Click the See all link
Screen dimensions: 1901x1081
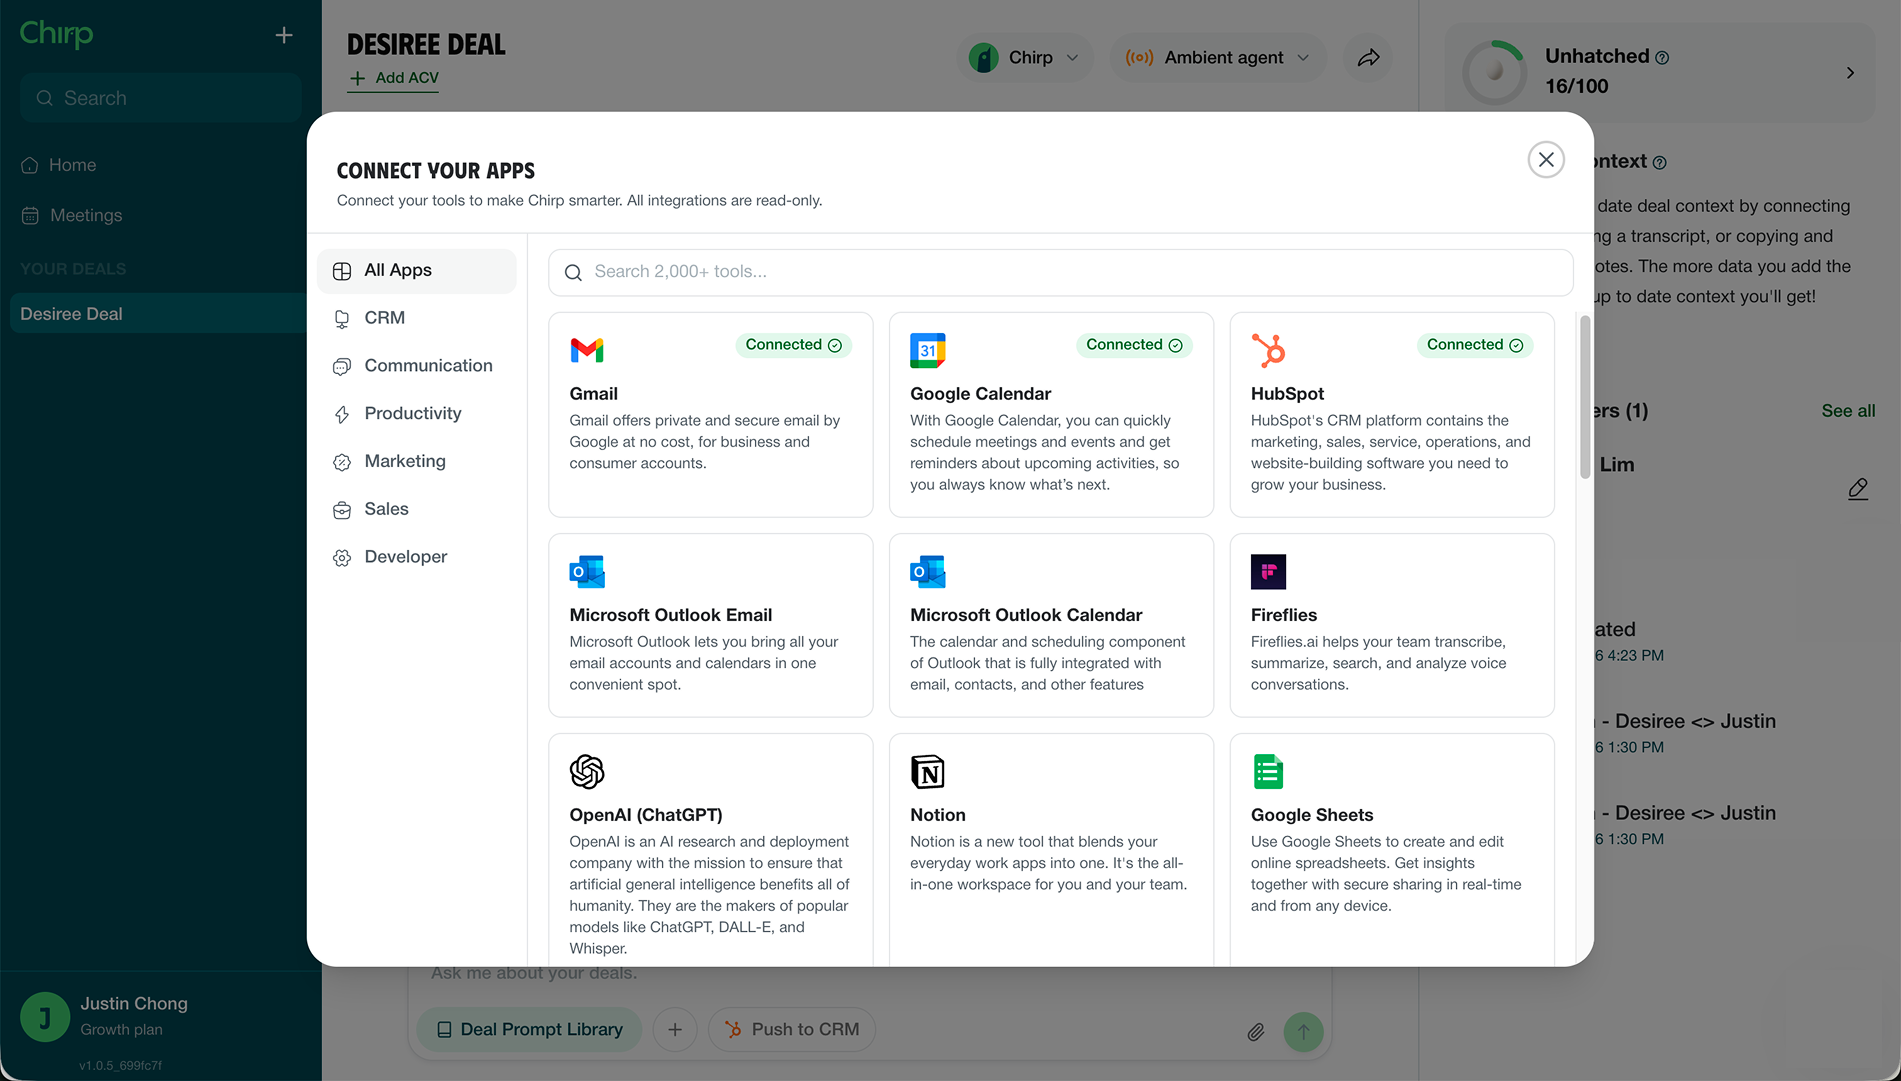click(x=1847, y=410)
